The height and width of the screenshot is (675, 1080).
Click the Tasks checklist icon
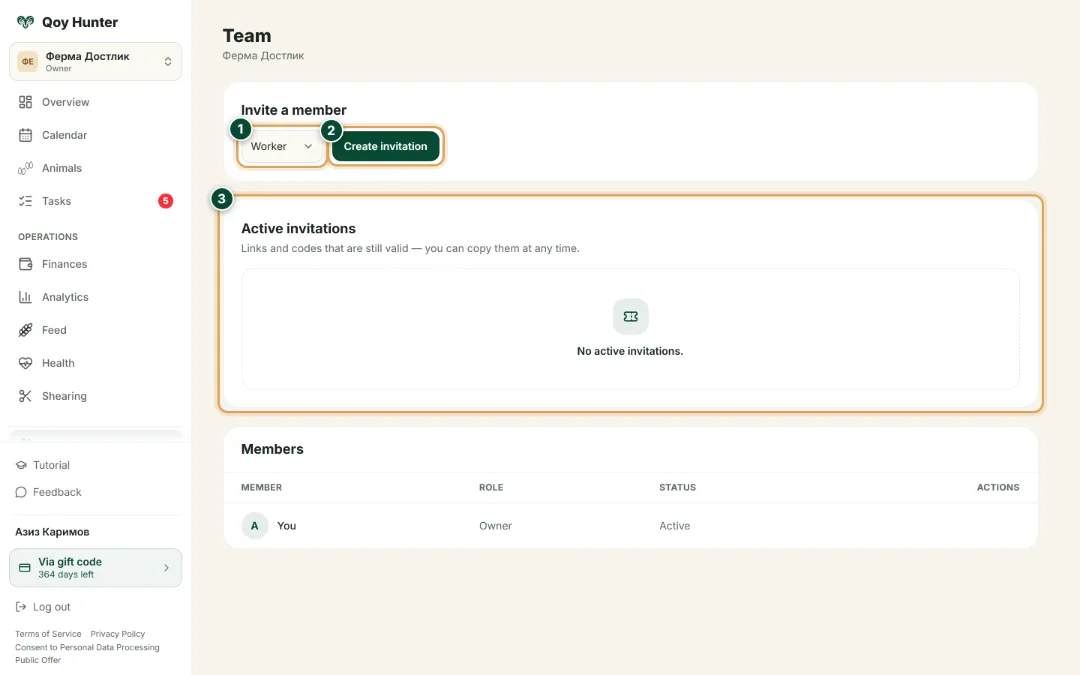(x=25, y=201)
